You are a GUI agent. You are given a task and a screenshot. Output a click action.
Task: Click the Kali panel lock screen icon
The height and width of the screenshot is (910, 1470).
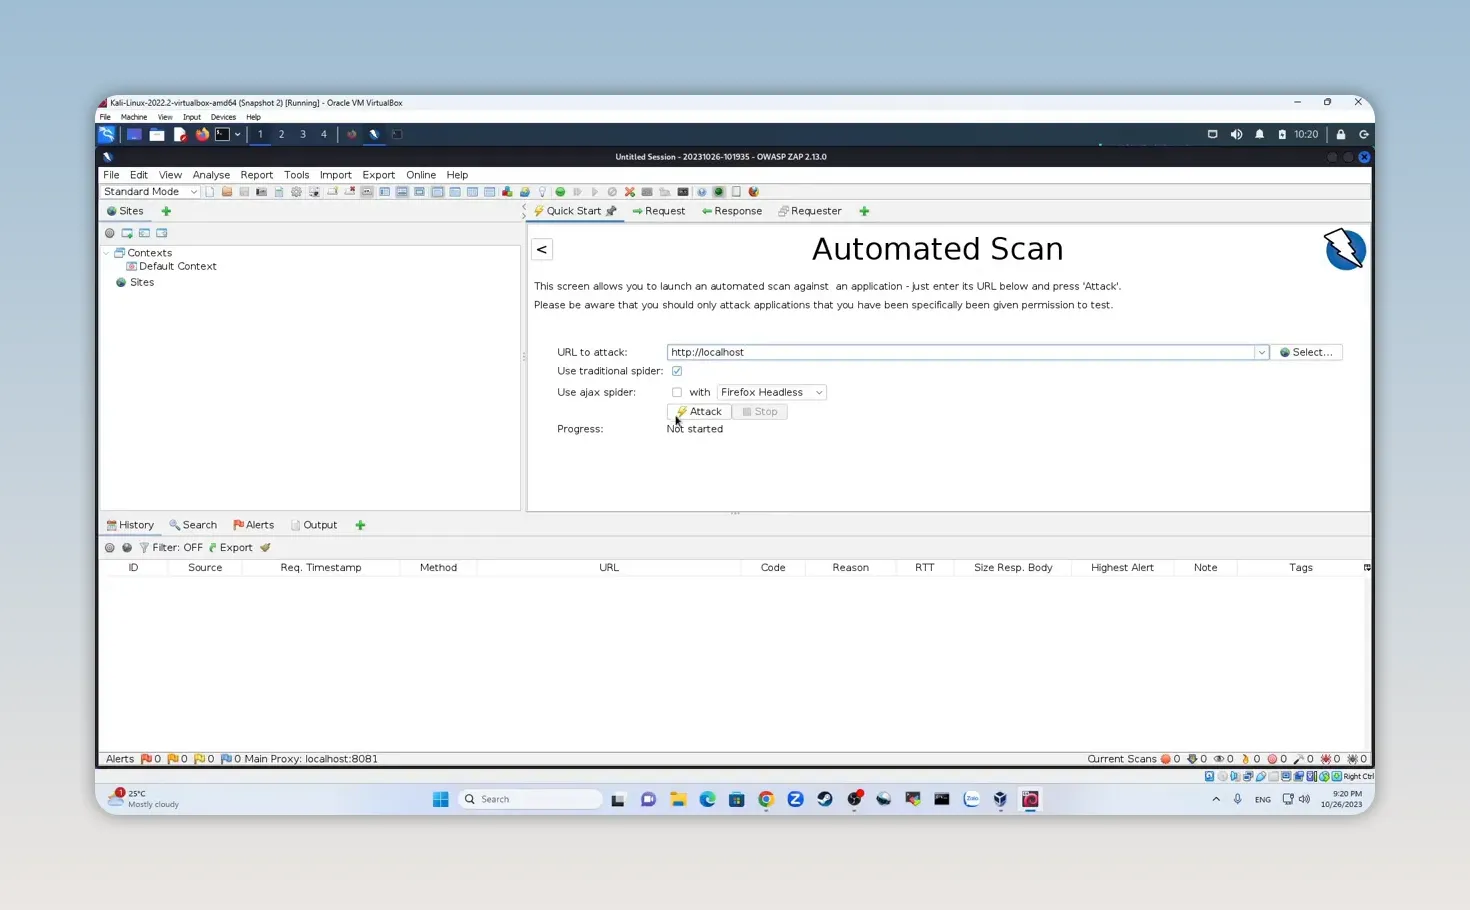coord(1341,134)
